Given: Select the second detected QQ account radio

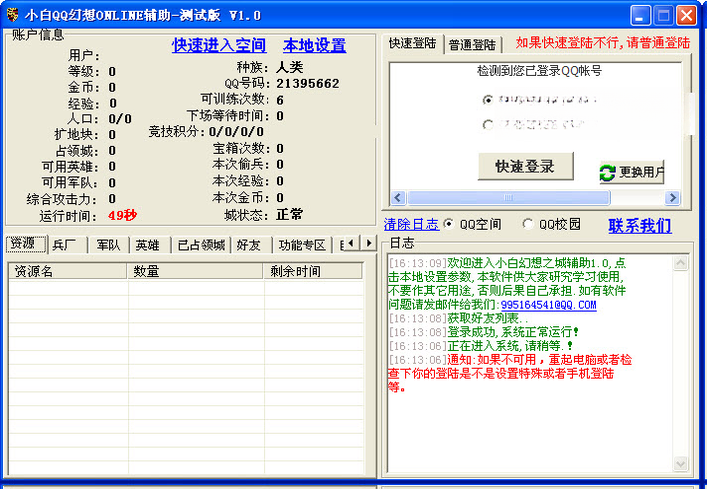Looking at the screenshot, I should pyautogui.click(x=487, y=124).
